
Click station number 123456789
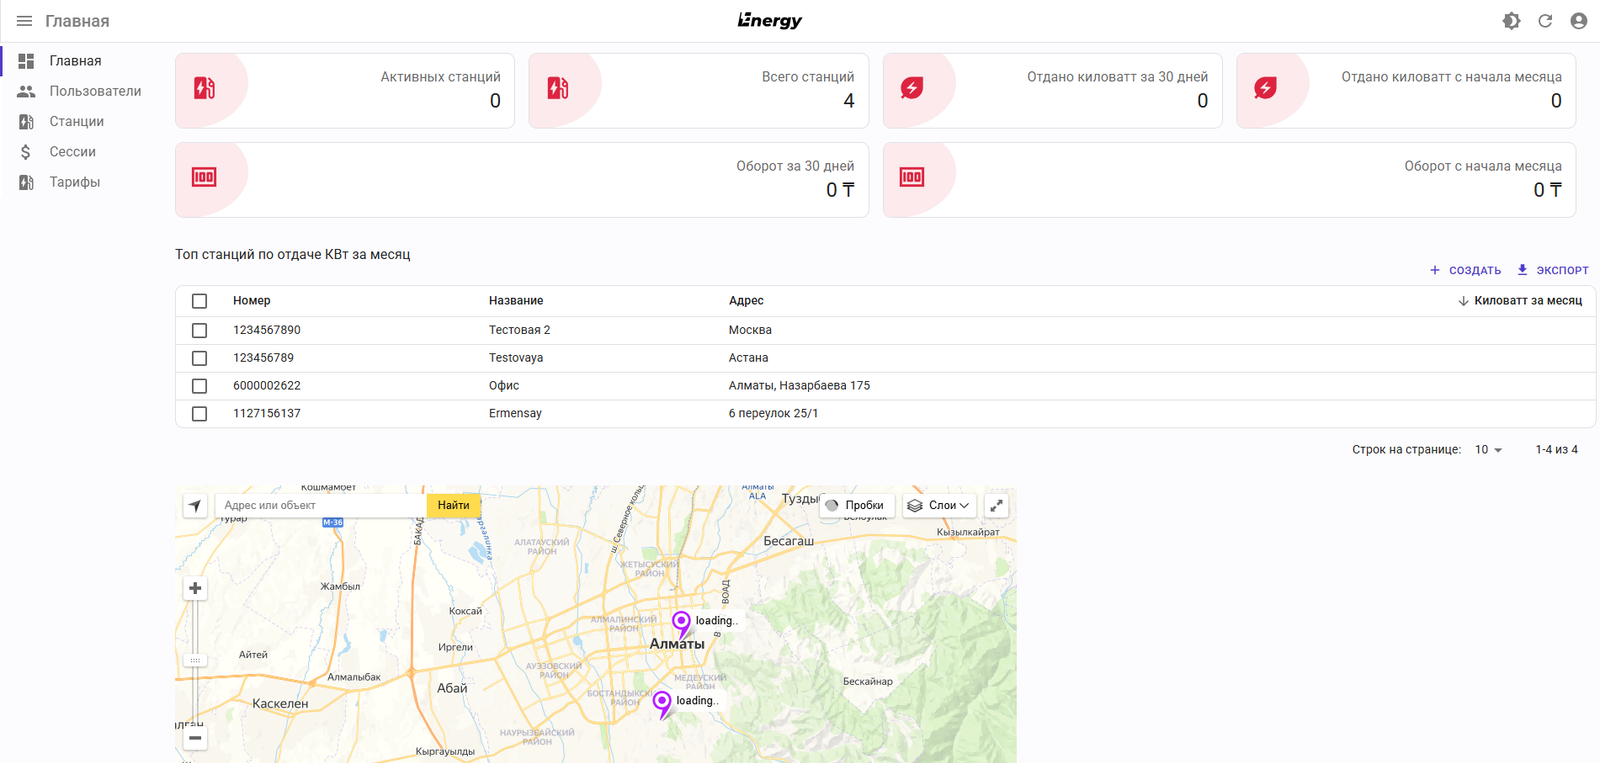click(x=264, y=358)
